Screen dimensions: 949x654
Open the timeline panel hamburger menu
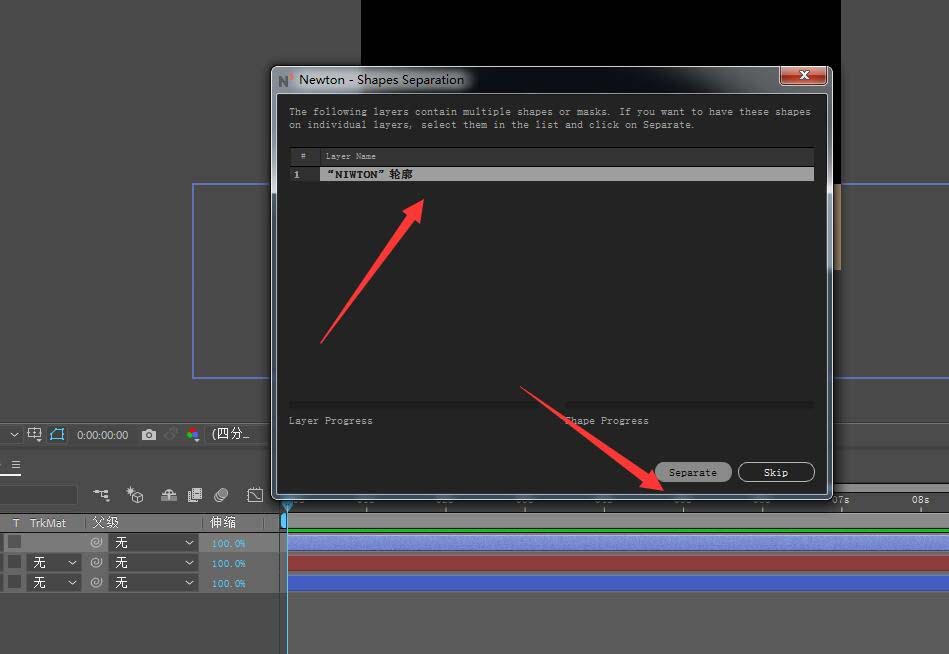[16, 465]
